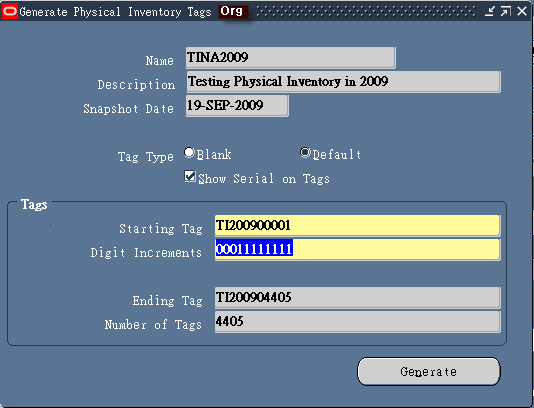534x408 pixels.
Task: Minimize the Generate Physical Inventory Tags window
Action: tap(489, 12)
